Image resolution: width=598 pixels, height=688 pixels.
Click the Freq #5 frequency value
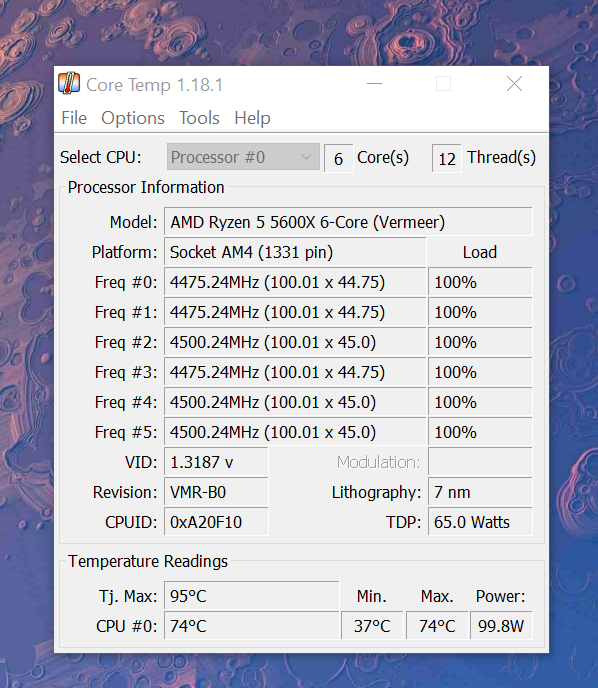click(x=295, y=432)
